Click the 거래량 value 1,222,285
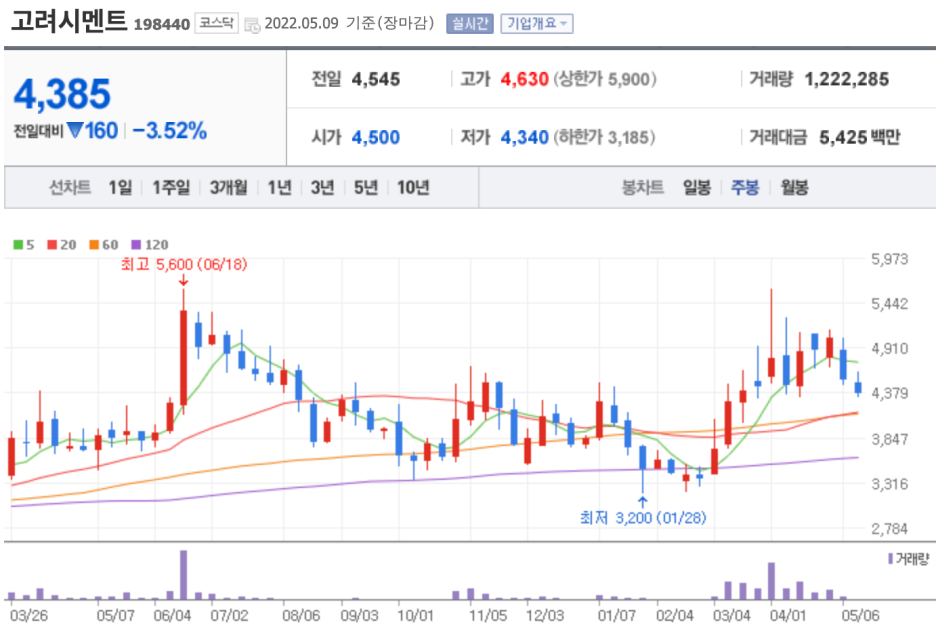The image size is (936, 629). point(846,79)
